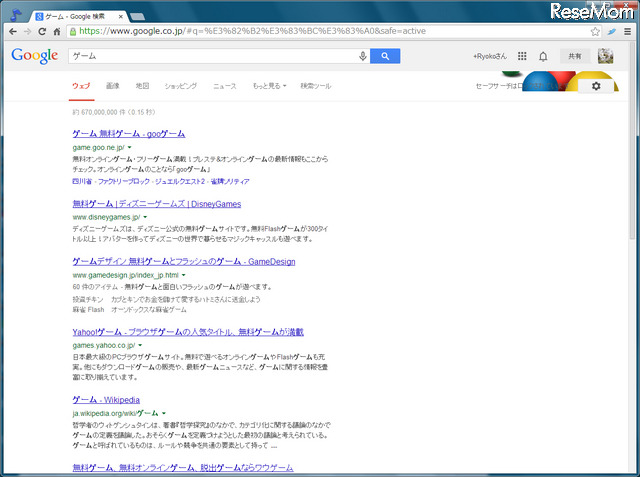The image size is (640, 477).
Task: Open the GameDesign result link
Action: [x=184, y=262]
